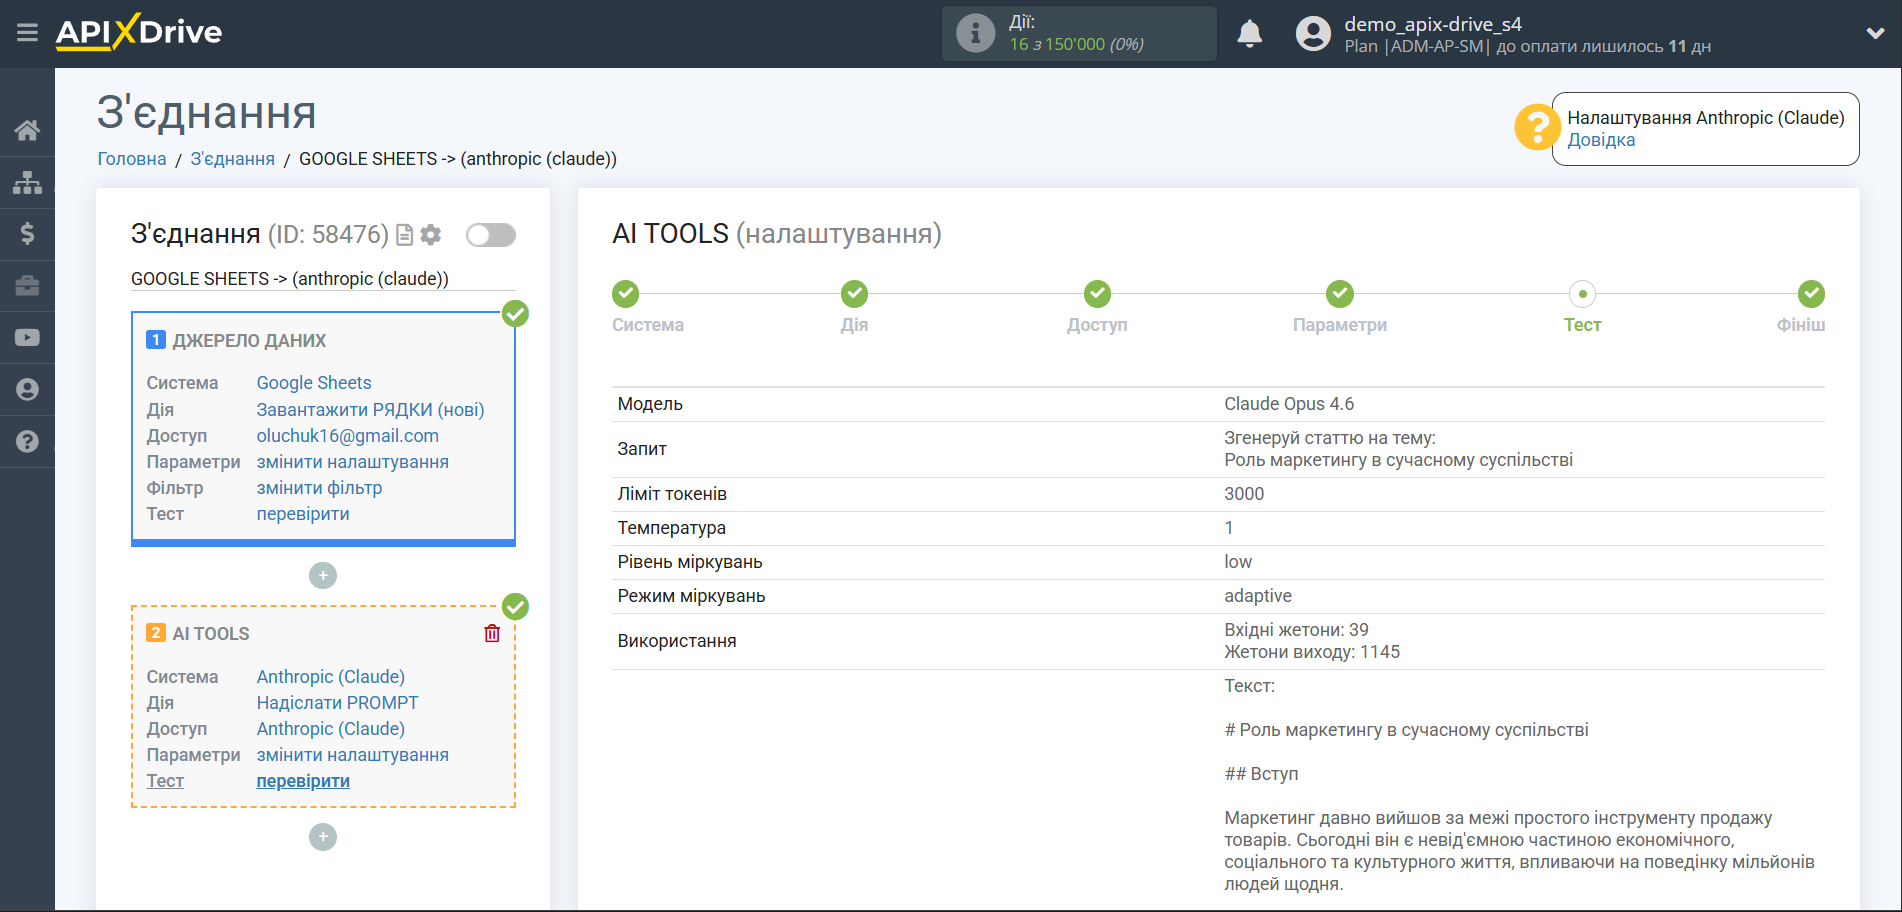Viewport: 1902px width, 912px height.
Task: Open Google Sheets system link
Action: coord(314,383)
